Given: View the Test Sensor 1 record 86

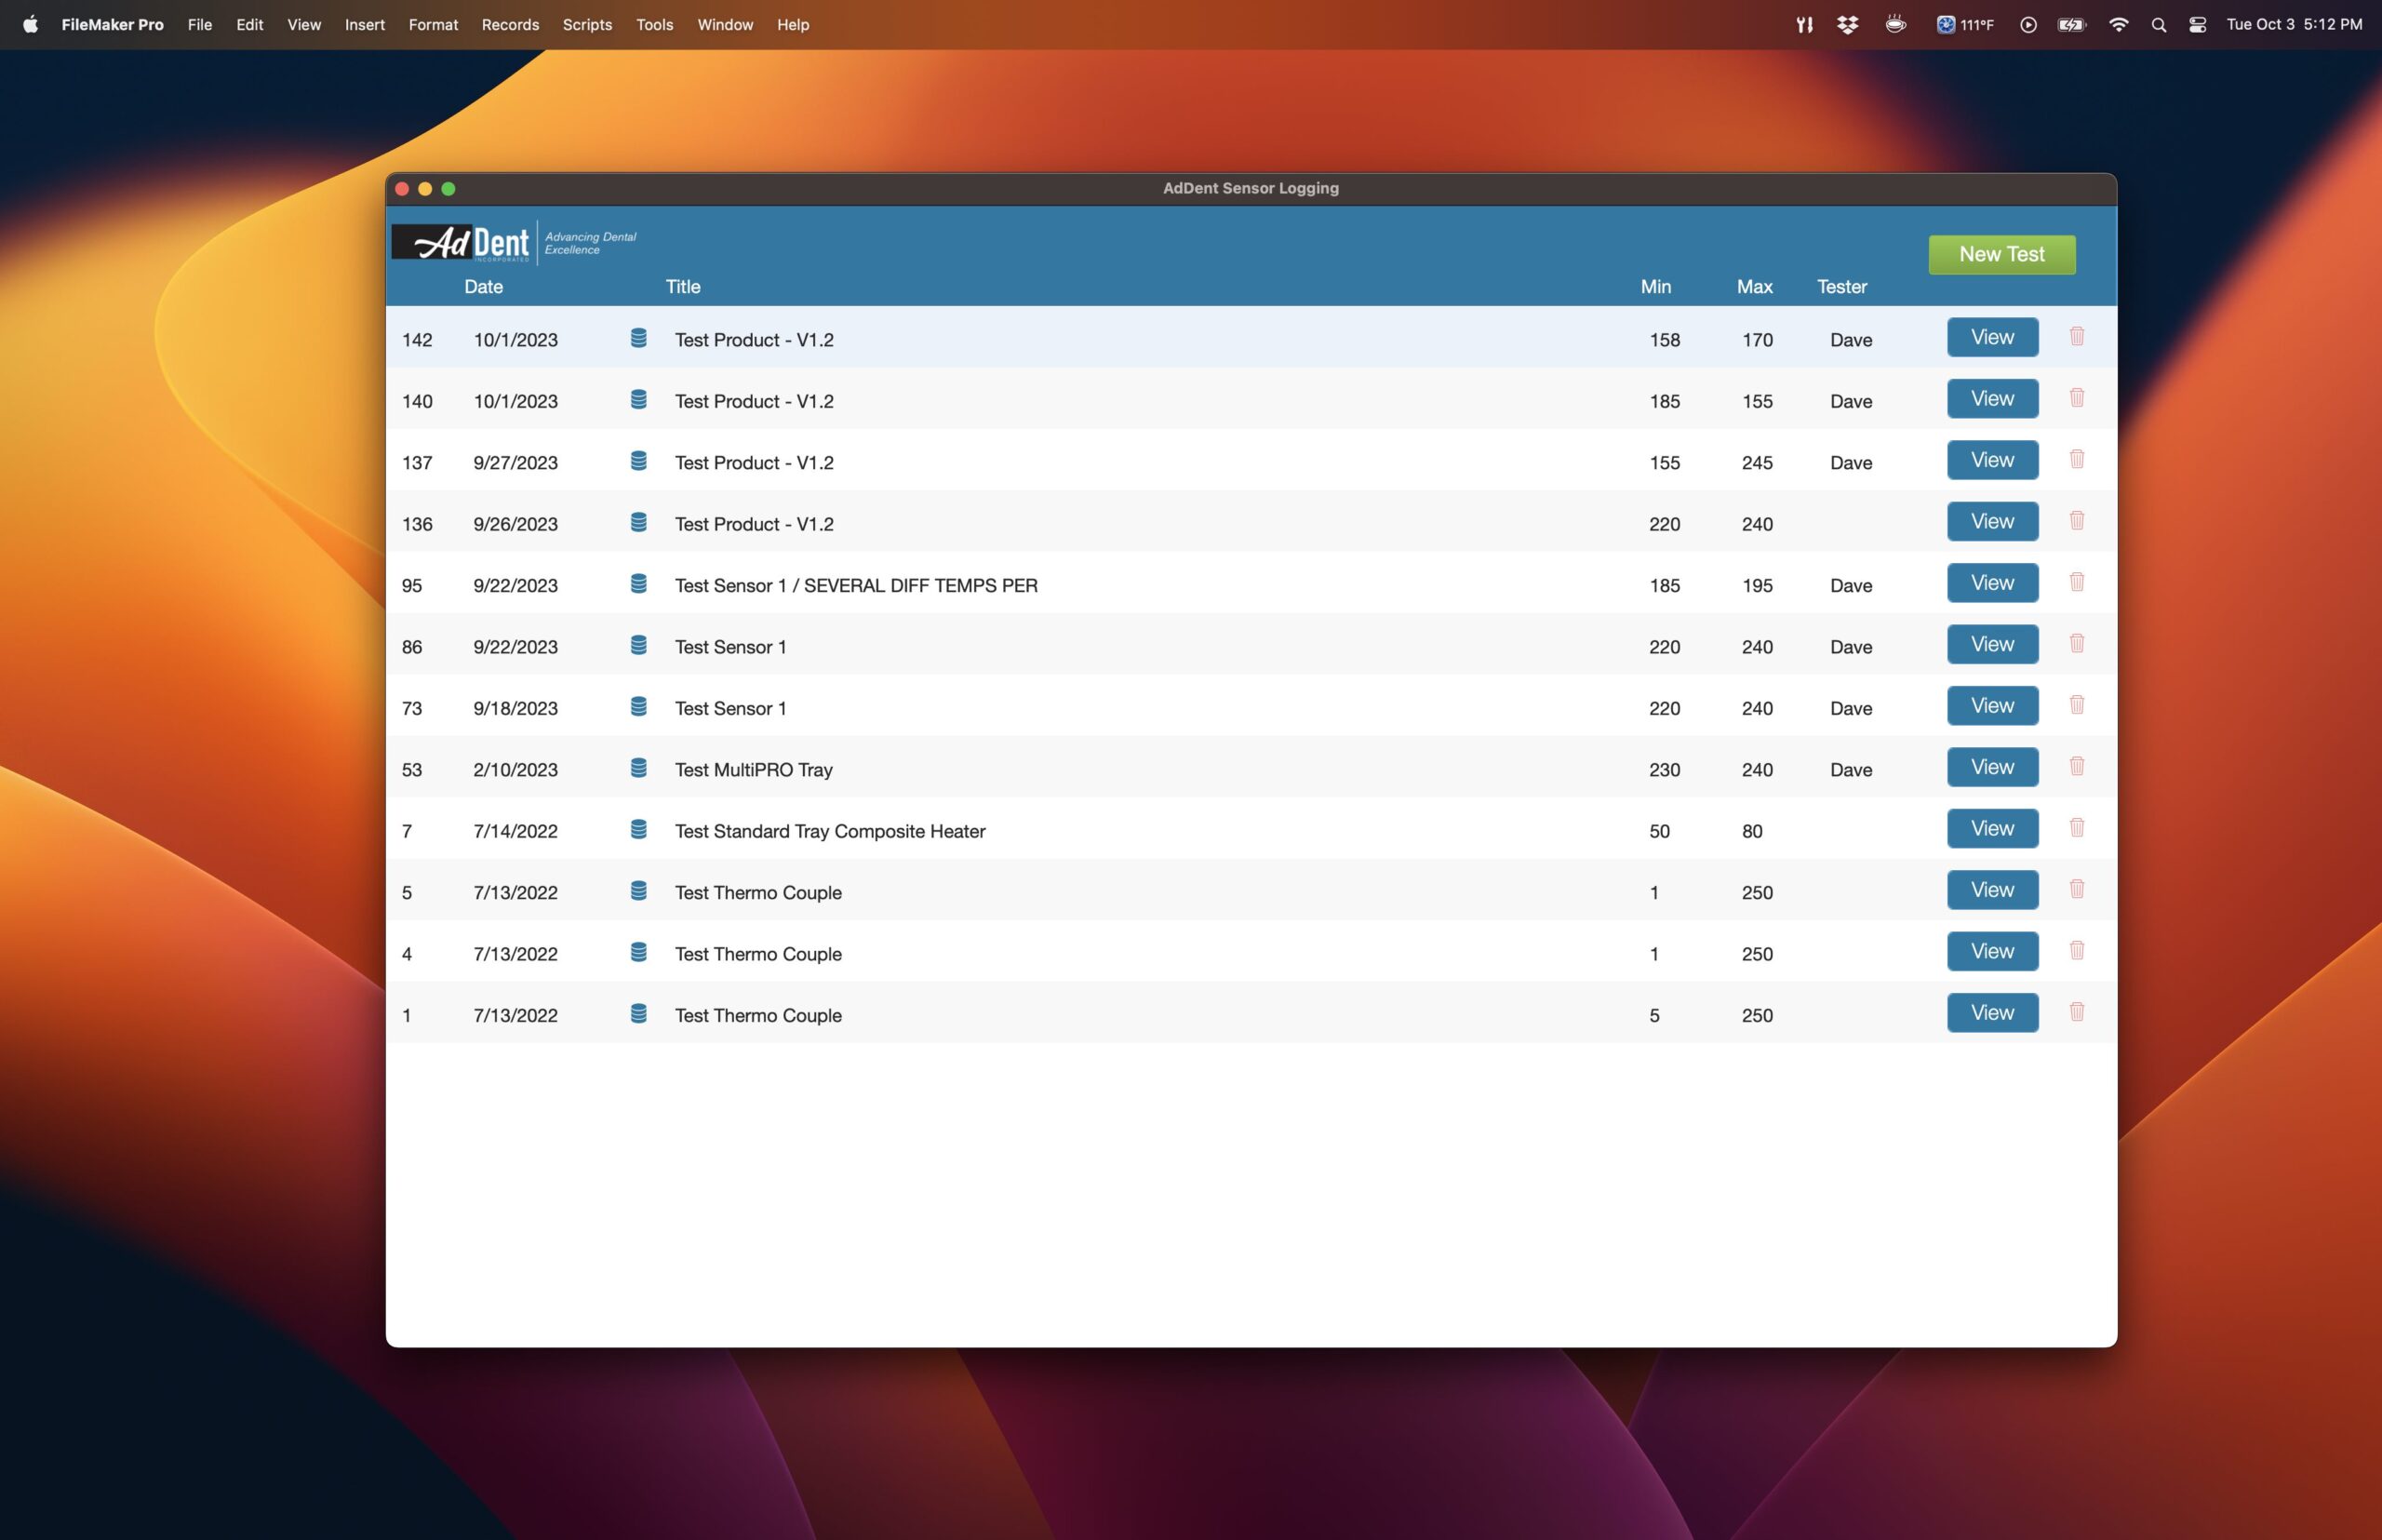Looking at the screenshot, I should 1992,644.
